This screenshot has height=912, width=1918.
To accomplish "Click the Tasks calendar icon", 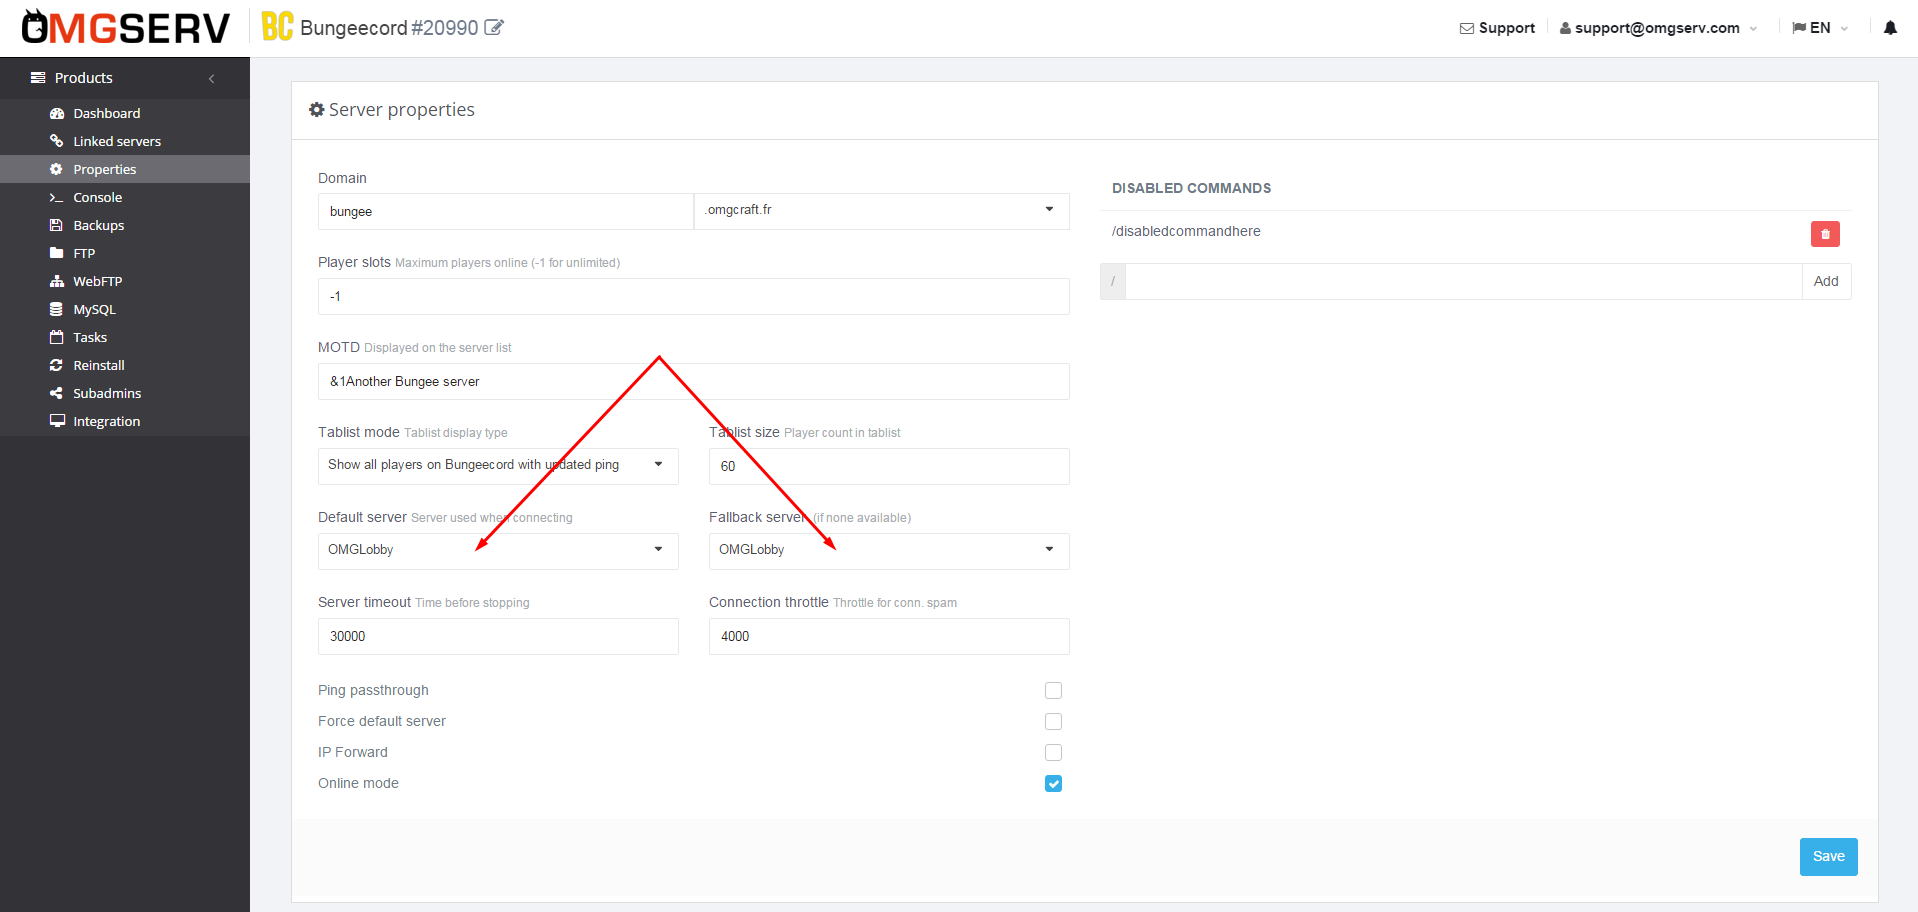I will [57, 337].
